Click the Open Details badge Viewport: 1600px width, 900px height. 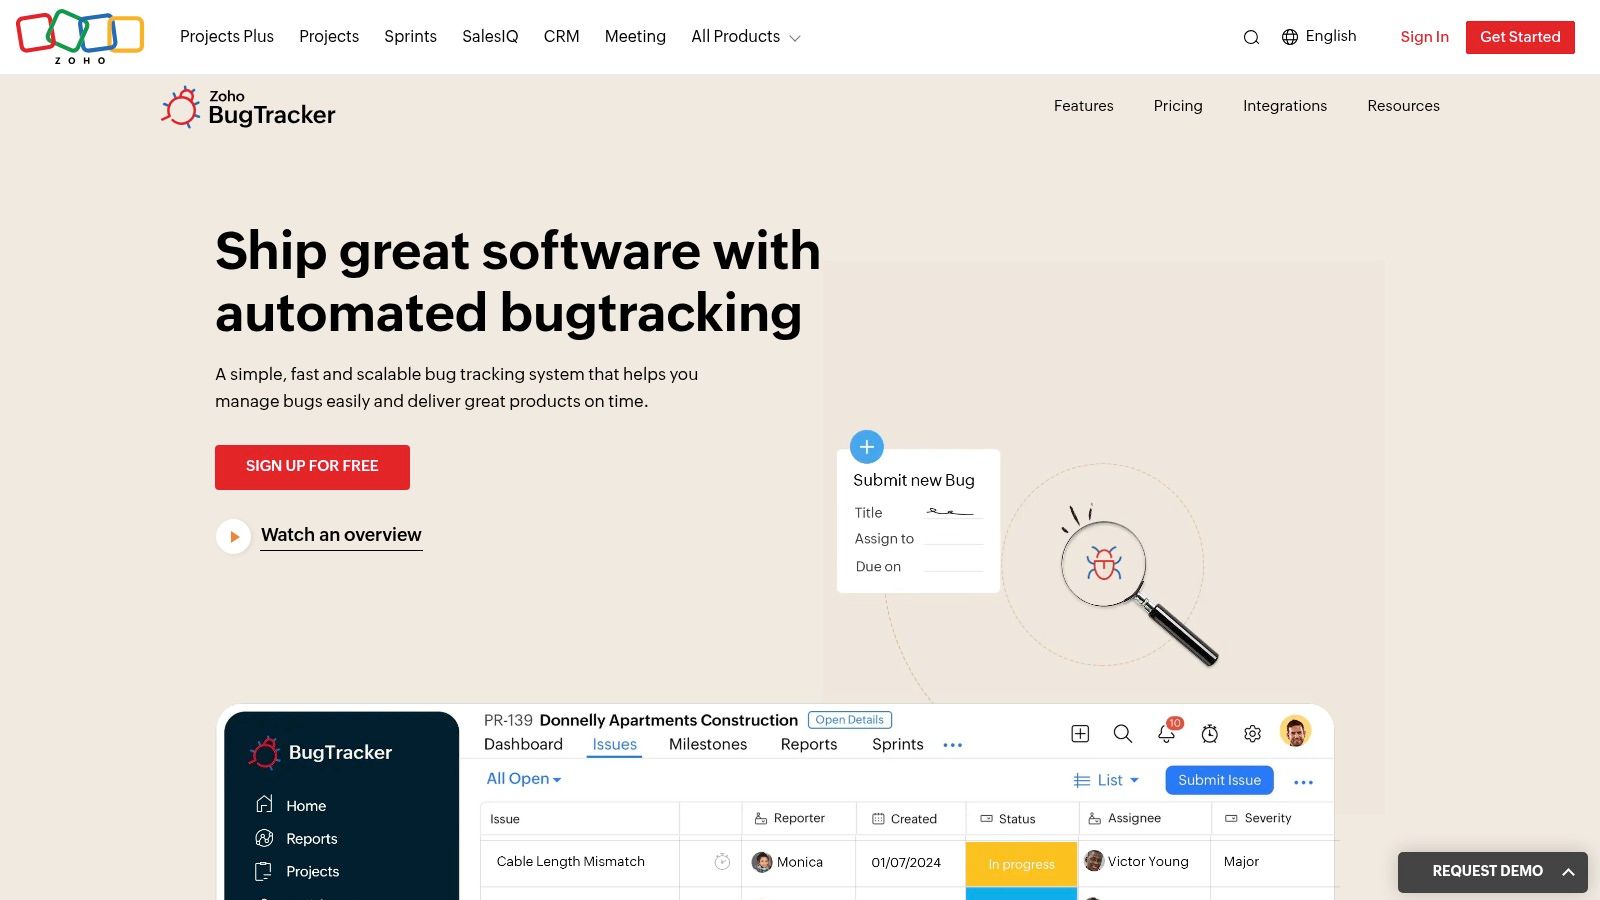coord(850,720)
